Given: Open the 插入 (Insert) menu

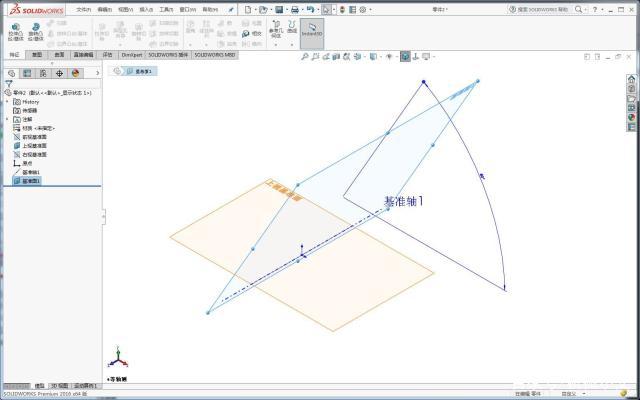Looking at the screenshot, I should (x=147, y=9).
